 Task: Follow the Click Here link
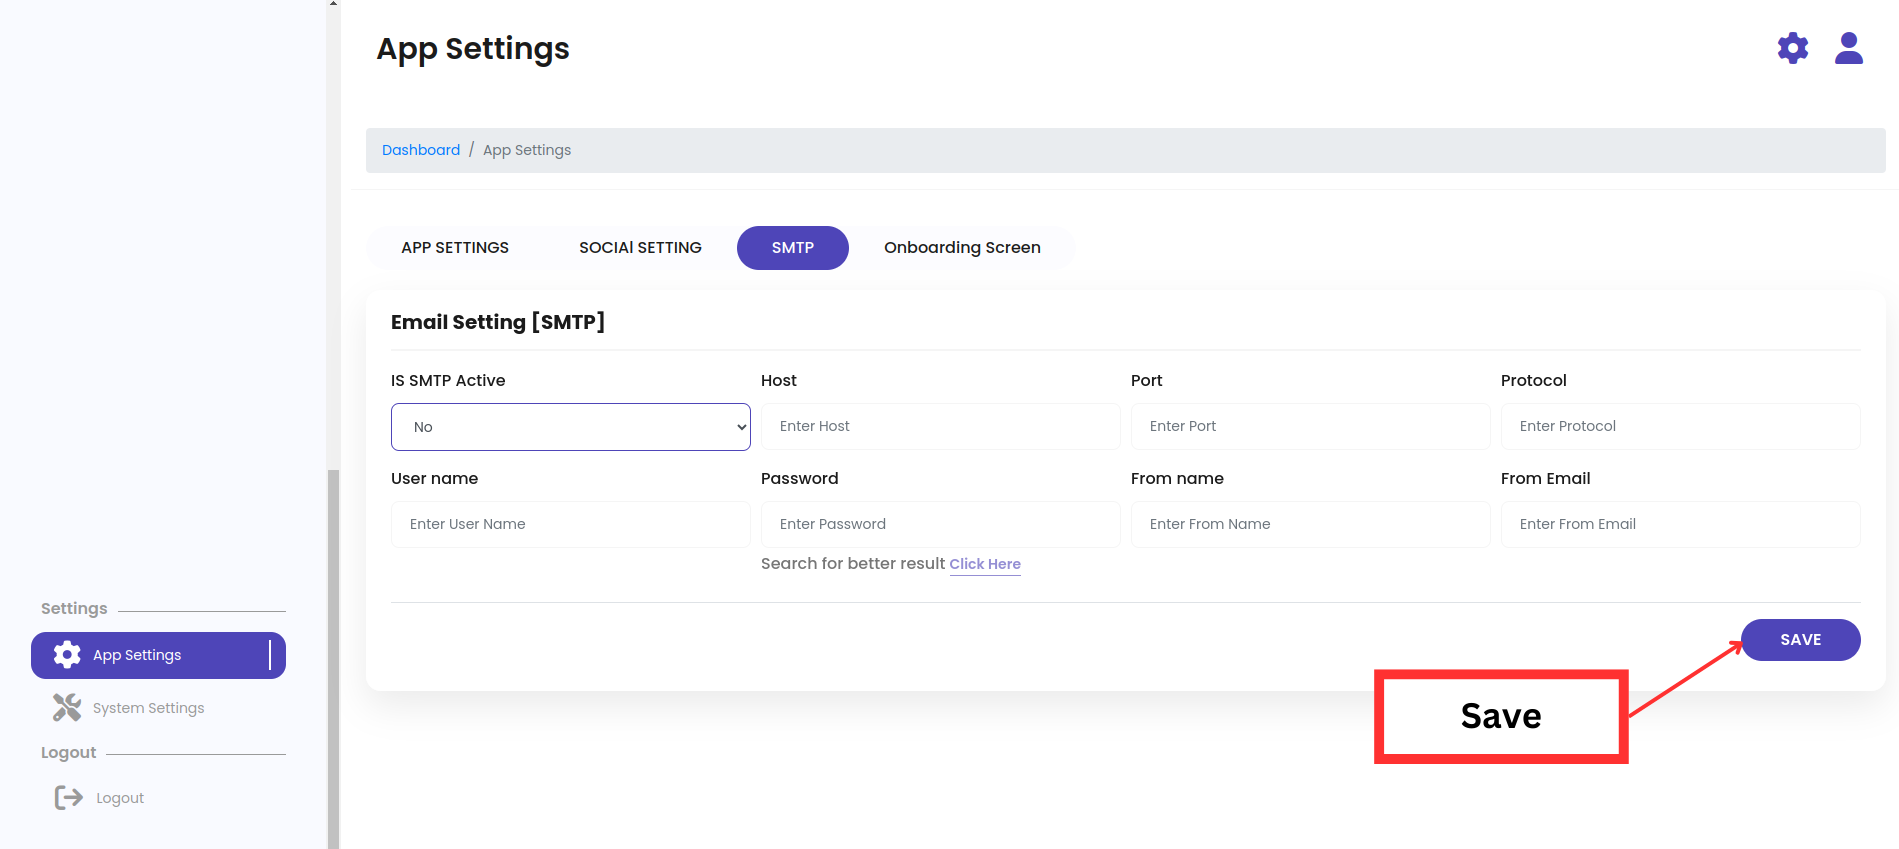point(984,564)
